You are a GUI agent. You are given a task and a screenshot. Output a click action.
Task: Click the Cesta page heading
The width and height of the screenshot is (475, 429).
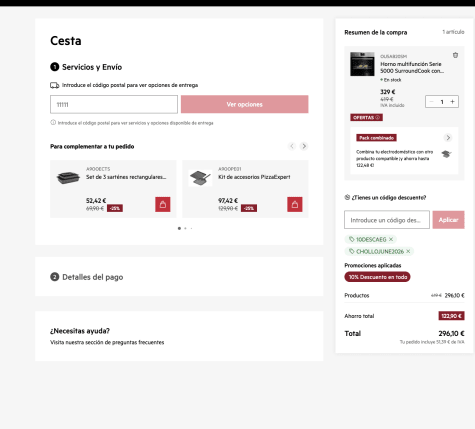point(66,41)
